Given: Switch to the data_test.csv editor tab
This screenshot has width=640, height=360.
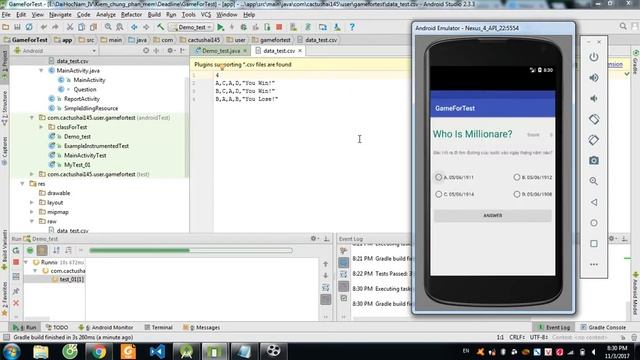Looking at the screenshot, I should (x=278, y=51).
